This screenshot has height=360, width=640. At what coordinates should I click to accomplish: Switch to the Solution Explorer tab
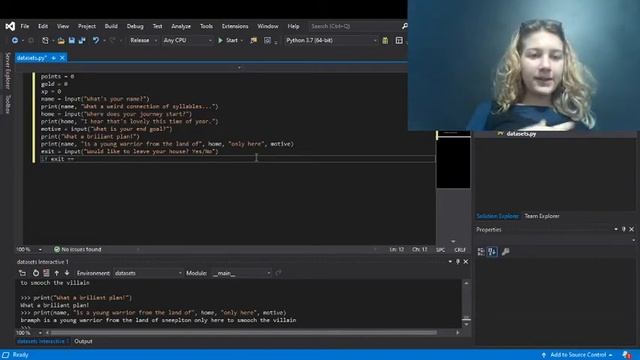(x=498, y=216)
